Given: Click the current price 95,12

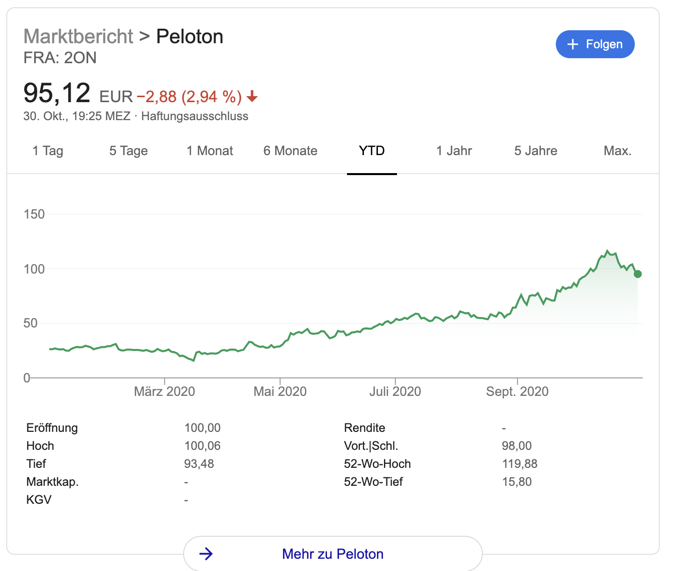Looking at the screenshot, I should pyautogui.click(x=57, y=94).
